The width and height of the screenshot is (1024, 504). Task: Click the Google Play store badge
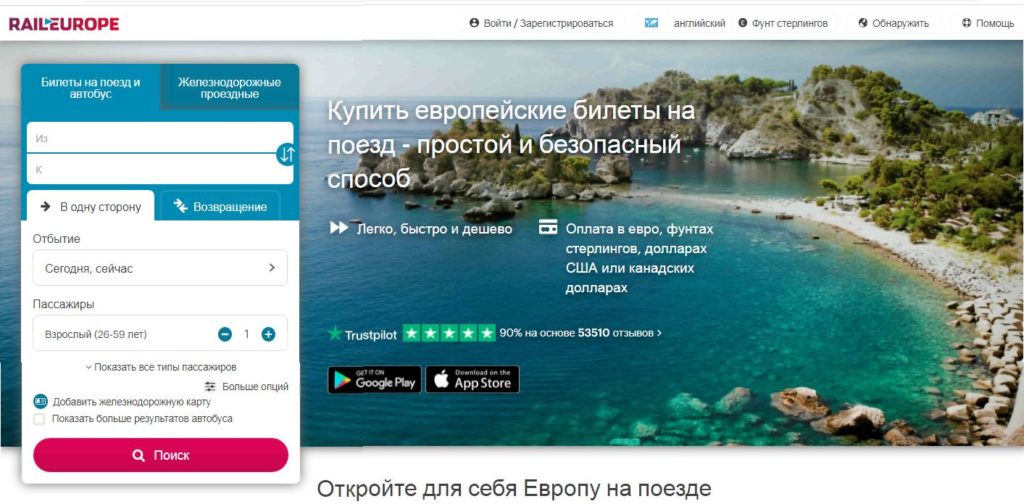[374, 379]
